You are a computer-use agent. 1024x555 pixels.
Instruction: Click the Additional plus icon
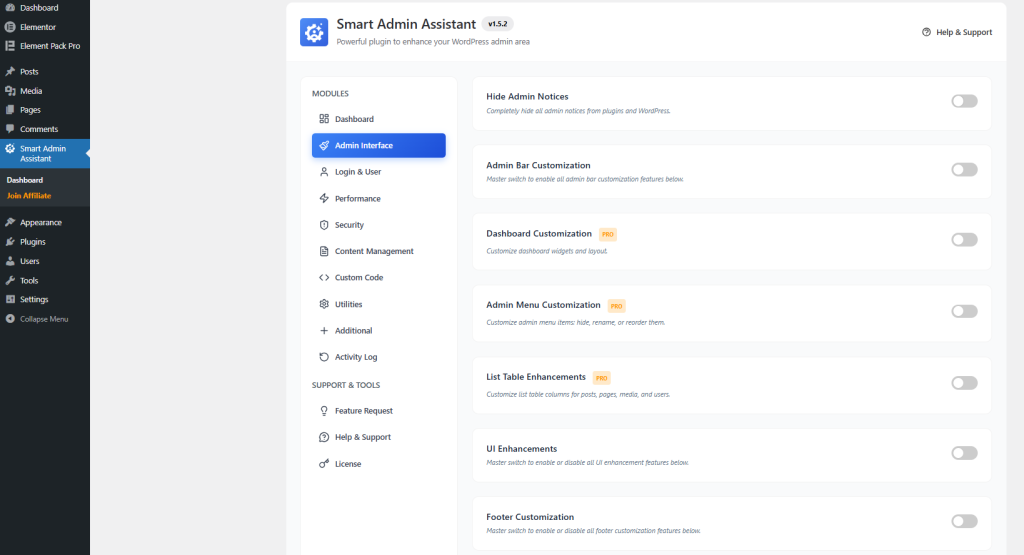click(324, 330)
